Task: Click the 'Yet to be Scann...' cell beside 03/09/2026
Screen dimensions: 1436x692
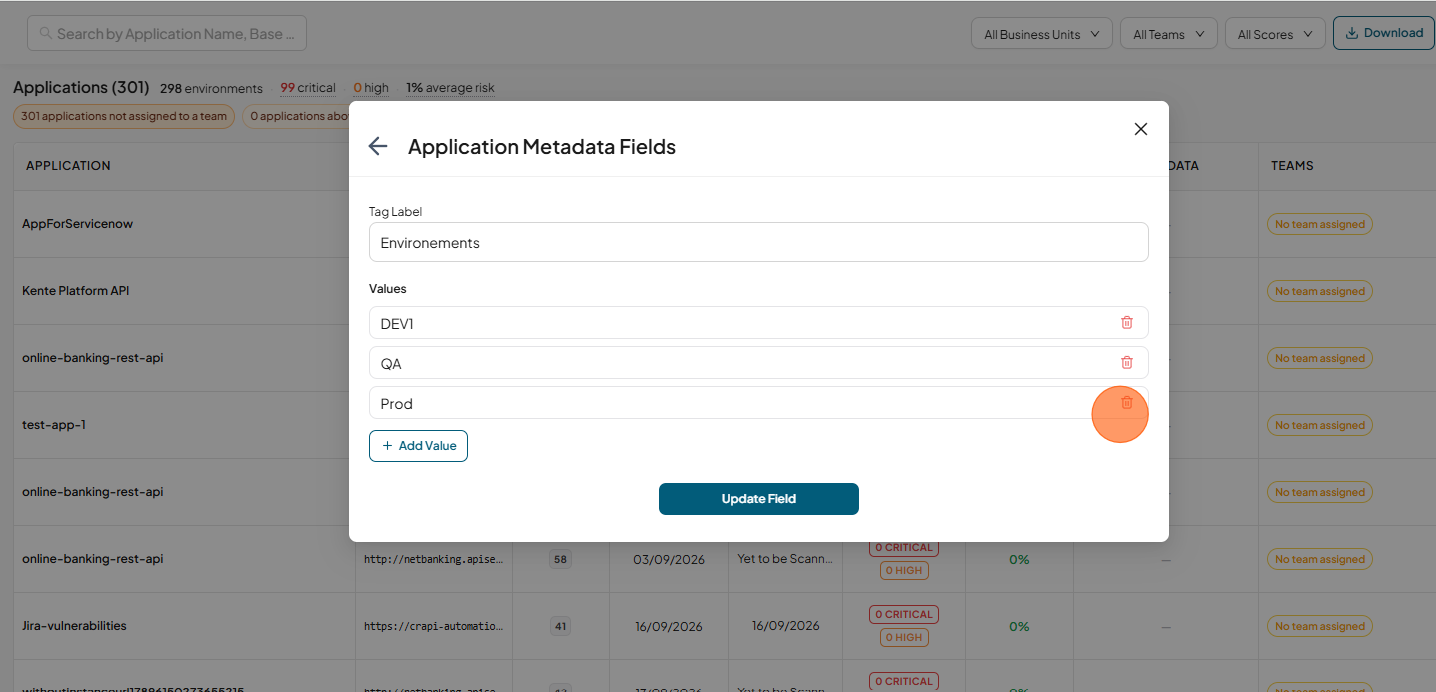Action: [785, 559]
